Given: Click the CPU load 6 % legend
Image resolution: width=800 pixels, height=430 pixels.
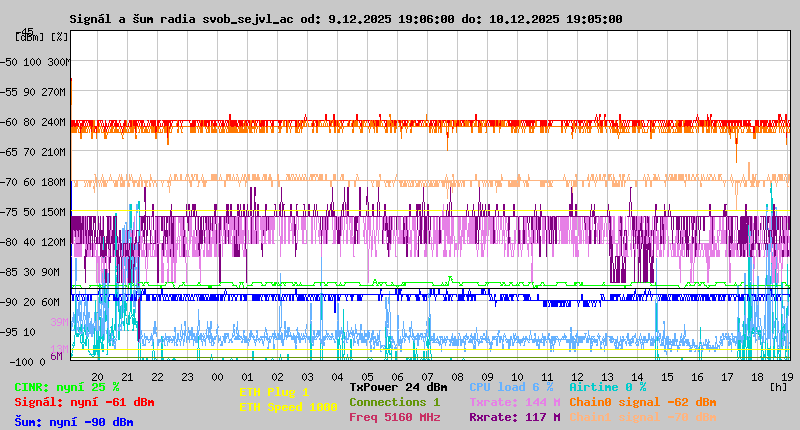Looking at the screenshot, I should coord(511,387).
